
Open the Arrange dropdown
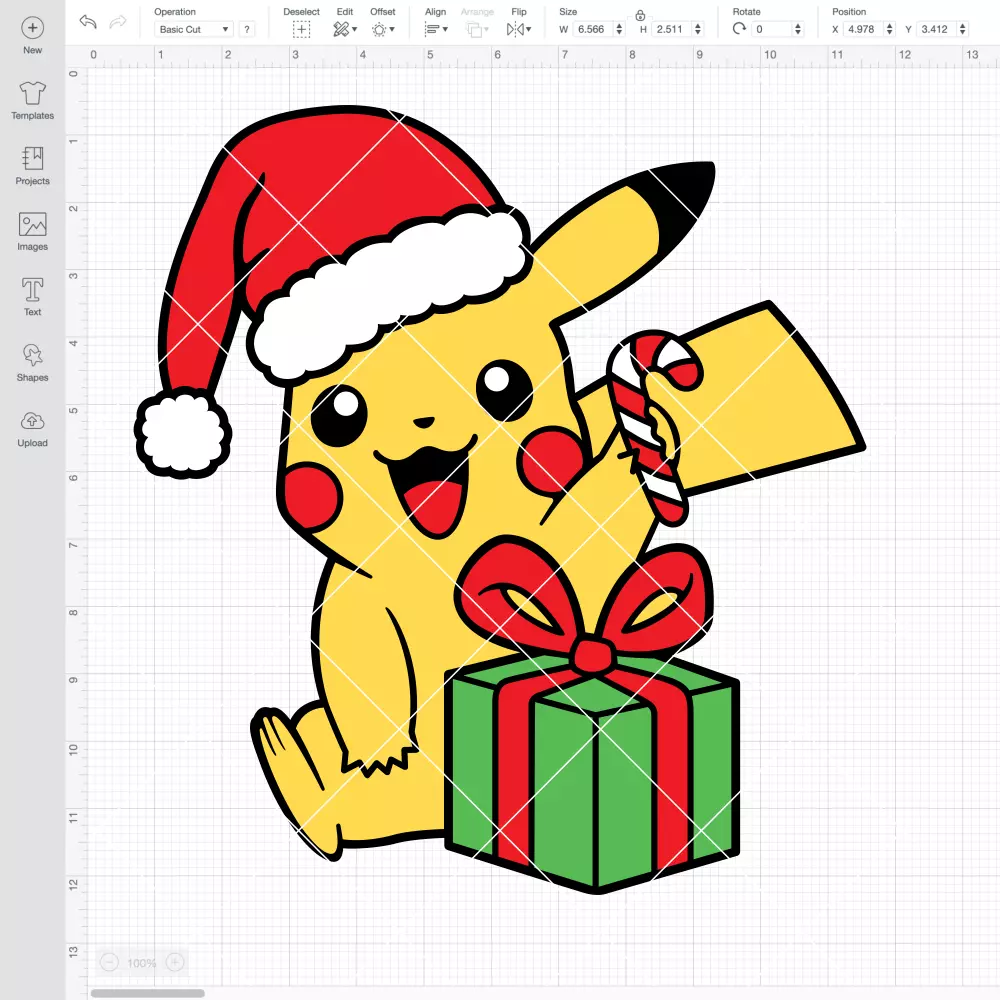[x=477, y=29]
